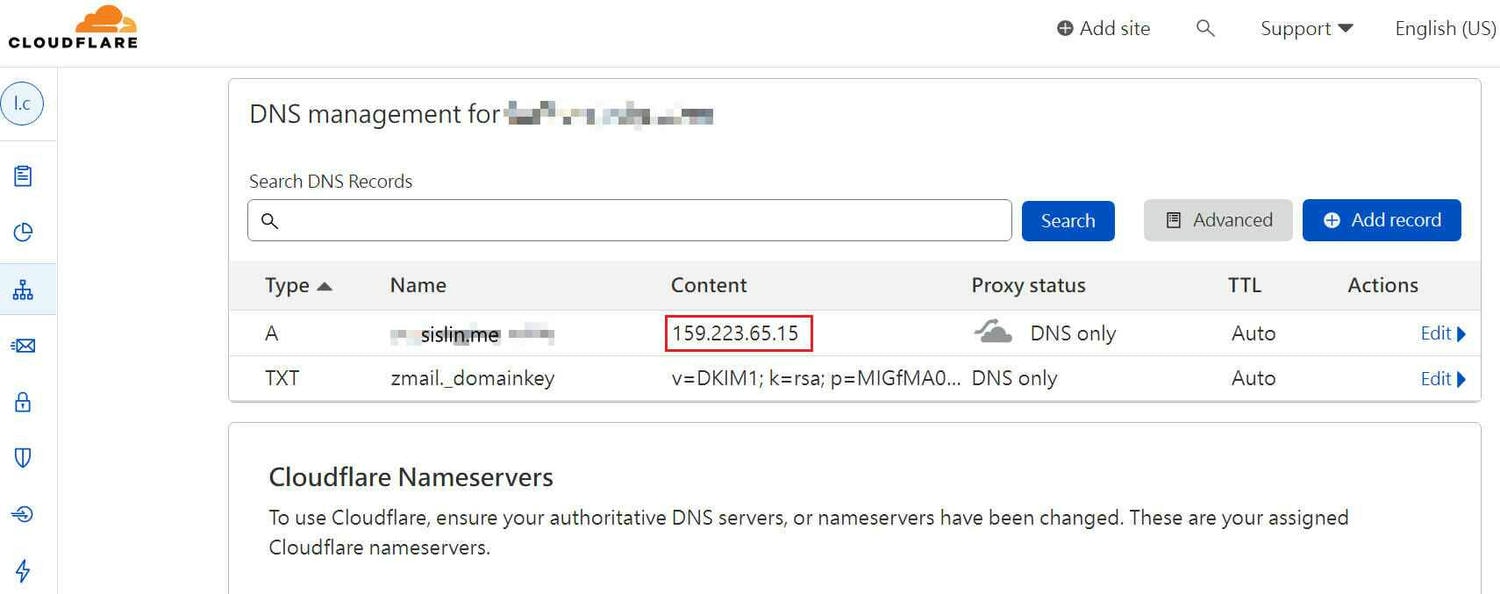The image size is (1500, 594).
Task: Open Security shield icon in sidebar
Action: [x=23, y=458]
